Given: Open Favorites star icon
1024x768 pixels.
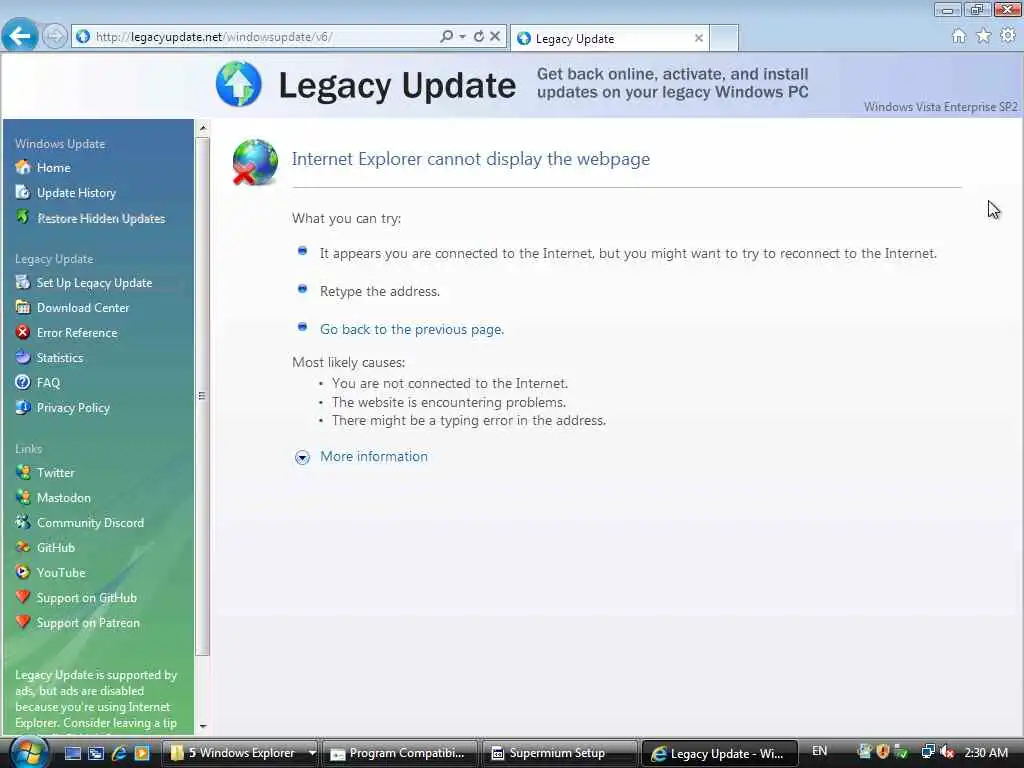Looking at the screenshot, I should [984, 36].
